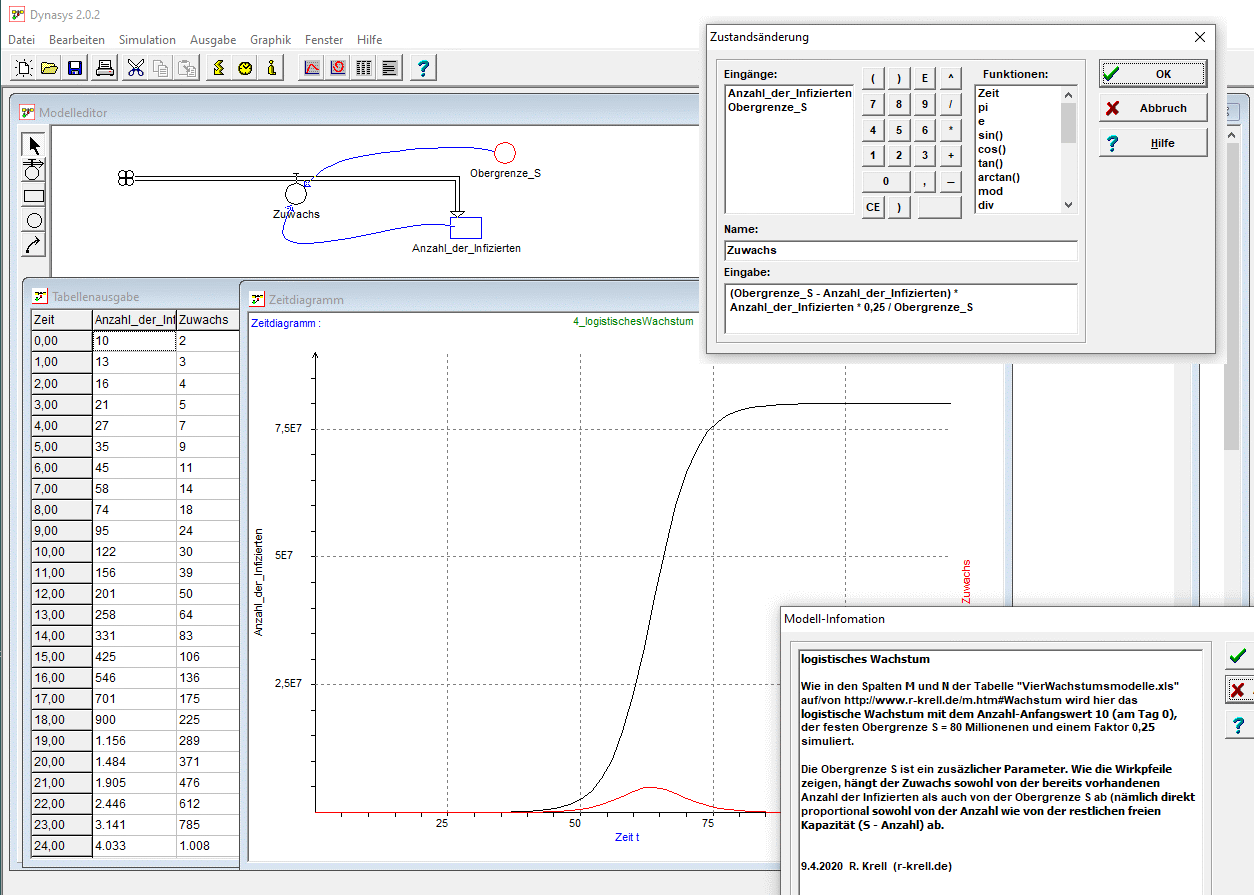Show the time diagram via the red curve icon
Image resolution: width=1254 pixels, height=895 pixels.
[x=312, y=68]
